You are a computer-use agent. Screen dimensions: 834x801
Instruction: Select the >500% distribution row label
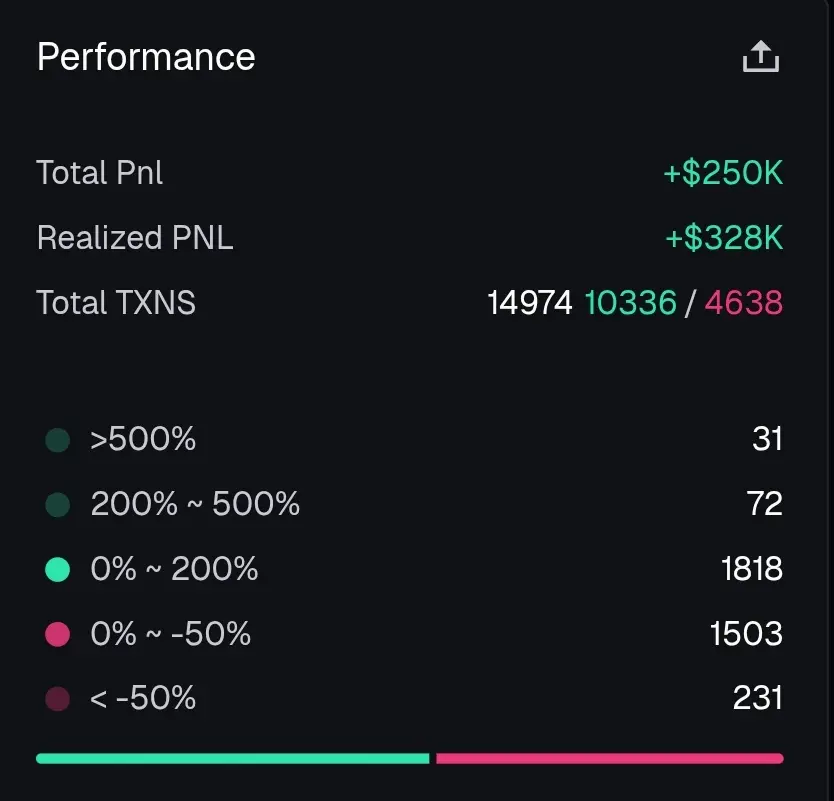tap(143, 440)
